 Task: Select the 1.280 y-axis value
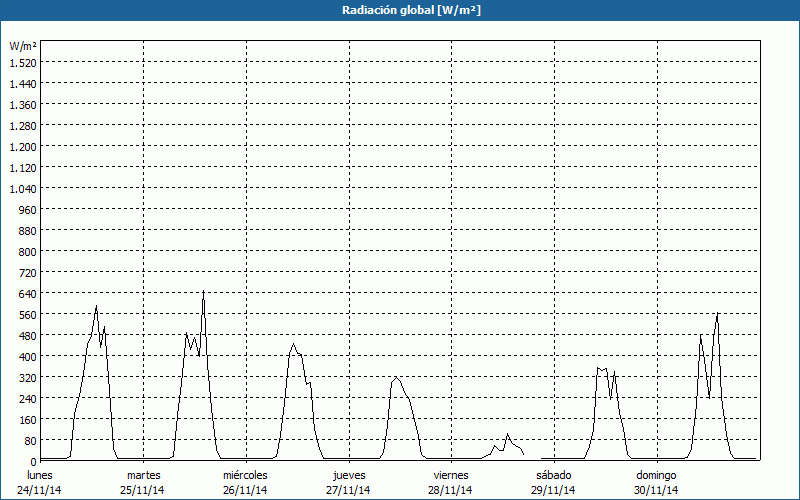click(x=23, y=126)
